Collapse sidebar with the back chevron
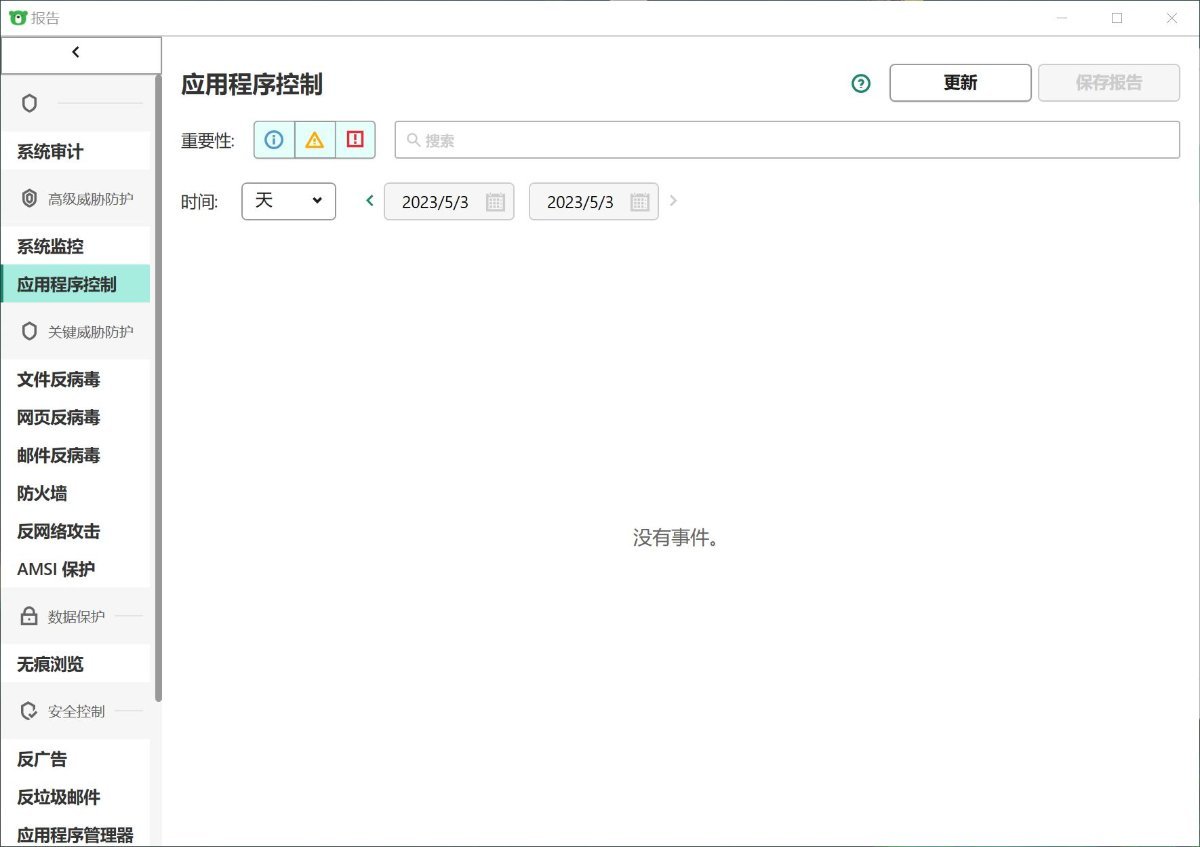 76,53
